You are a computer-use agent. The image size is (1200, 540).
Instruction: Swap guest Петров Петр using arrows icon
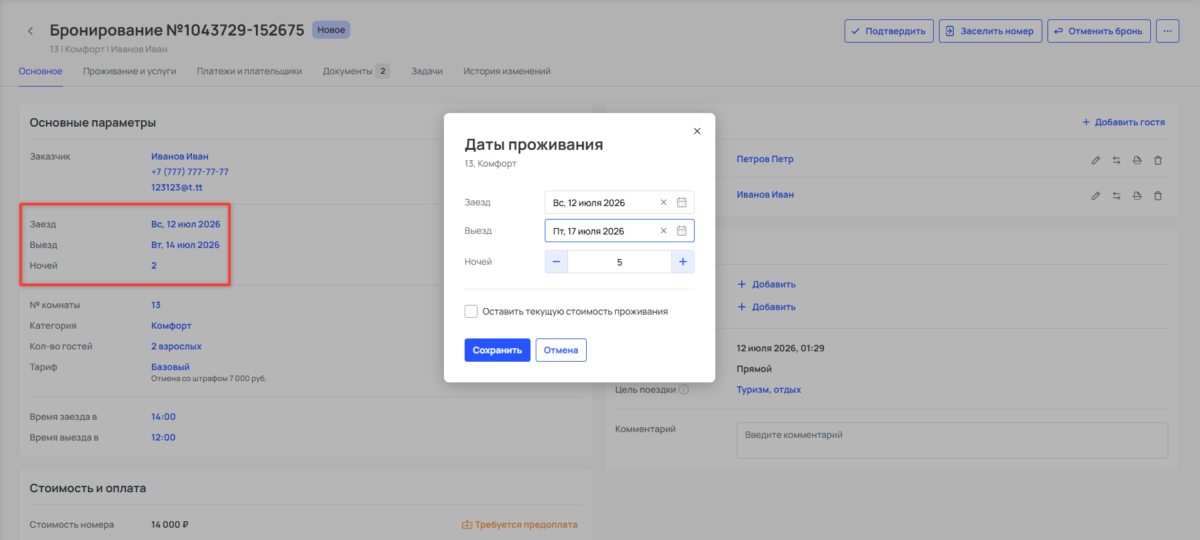coord(1116,160)
